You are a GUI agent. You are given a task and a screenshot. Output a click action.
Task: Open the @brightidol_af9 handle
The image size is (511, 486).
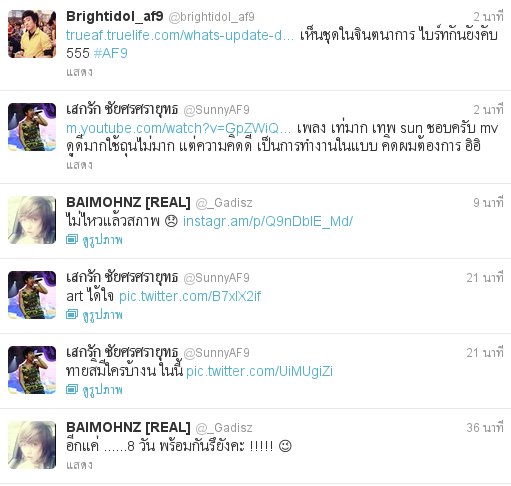tap(211, 17)
